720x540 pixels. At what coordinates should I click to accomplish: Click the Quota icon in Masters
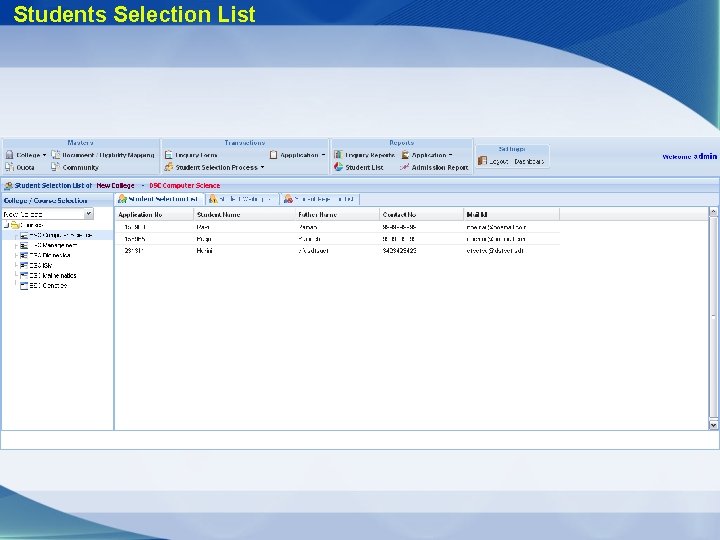click(10, 167)
